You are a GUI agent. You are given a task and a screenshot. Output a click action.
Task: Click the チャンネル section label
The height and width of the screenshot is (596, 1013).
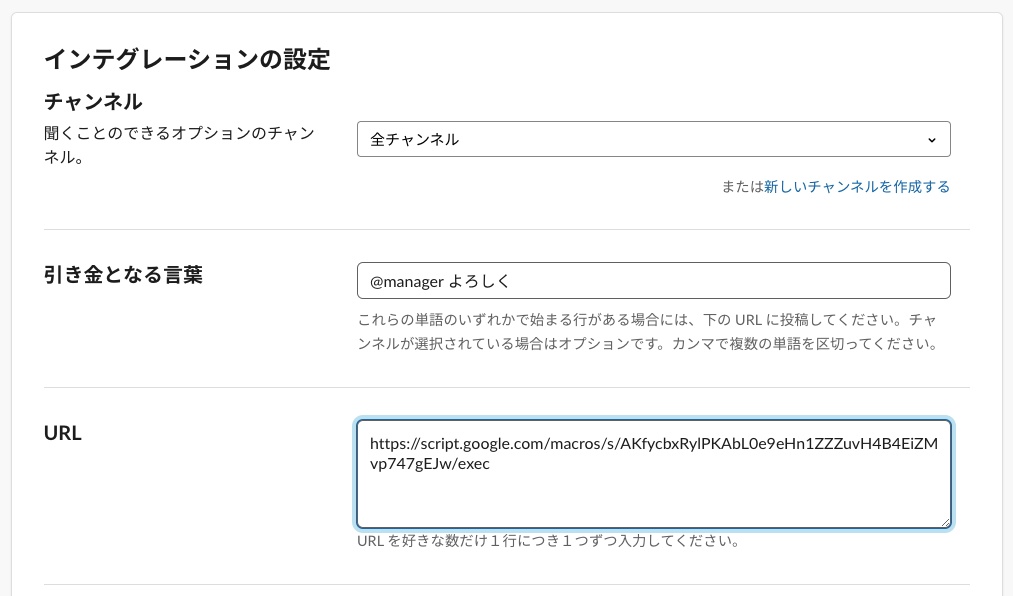tap(93, 101)
